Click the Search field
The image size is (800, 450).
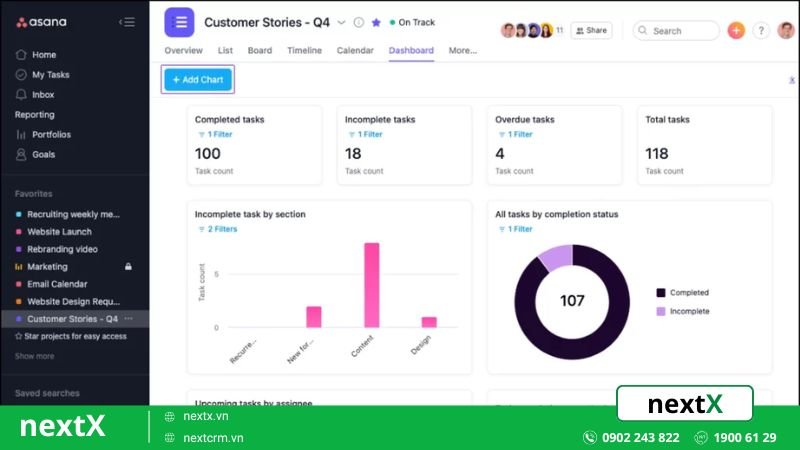coord(676,31)
